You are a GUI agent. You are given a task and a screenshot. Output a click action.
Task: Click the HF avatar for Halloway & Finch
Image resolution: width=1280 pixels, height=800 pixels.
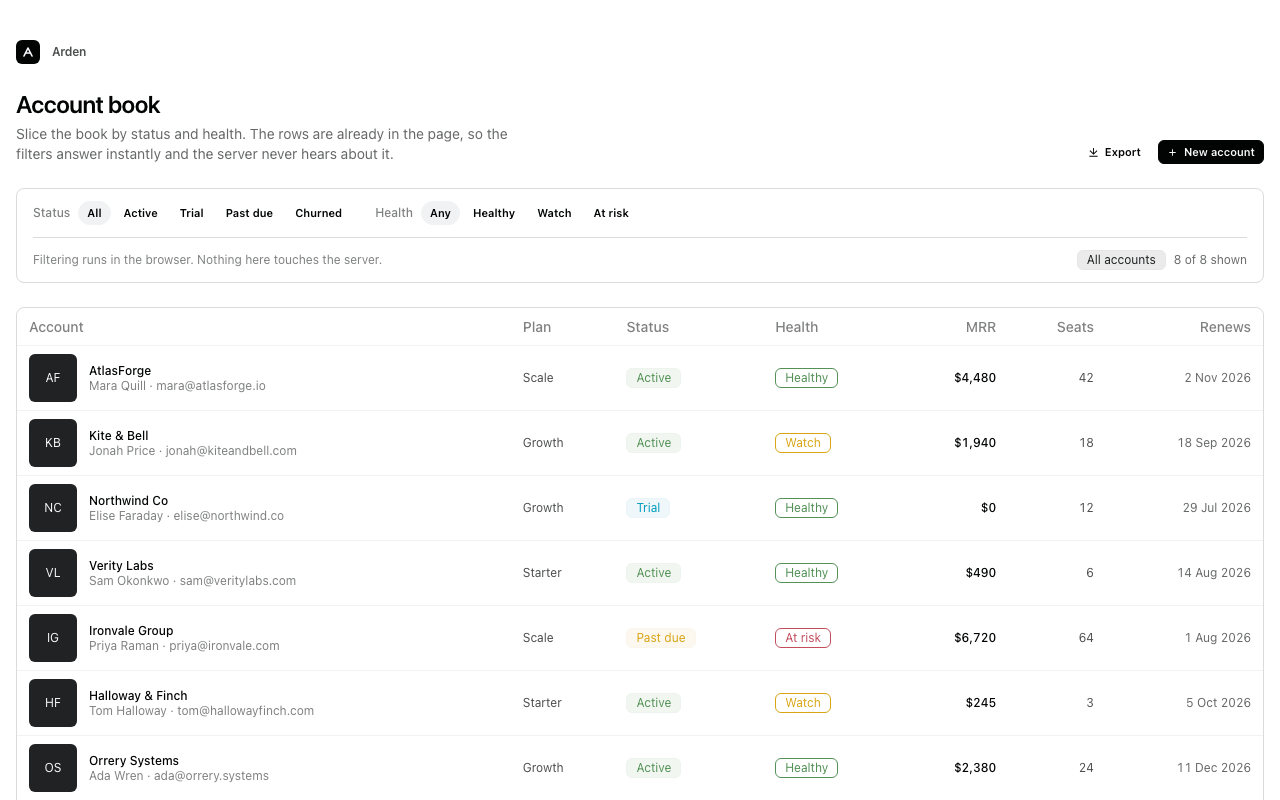pyautogui.click(x=53, y=703)
